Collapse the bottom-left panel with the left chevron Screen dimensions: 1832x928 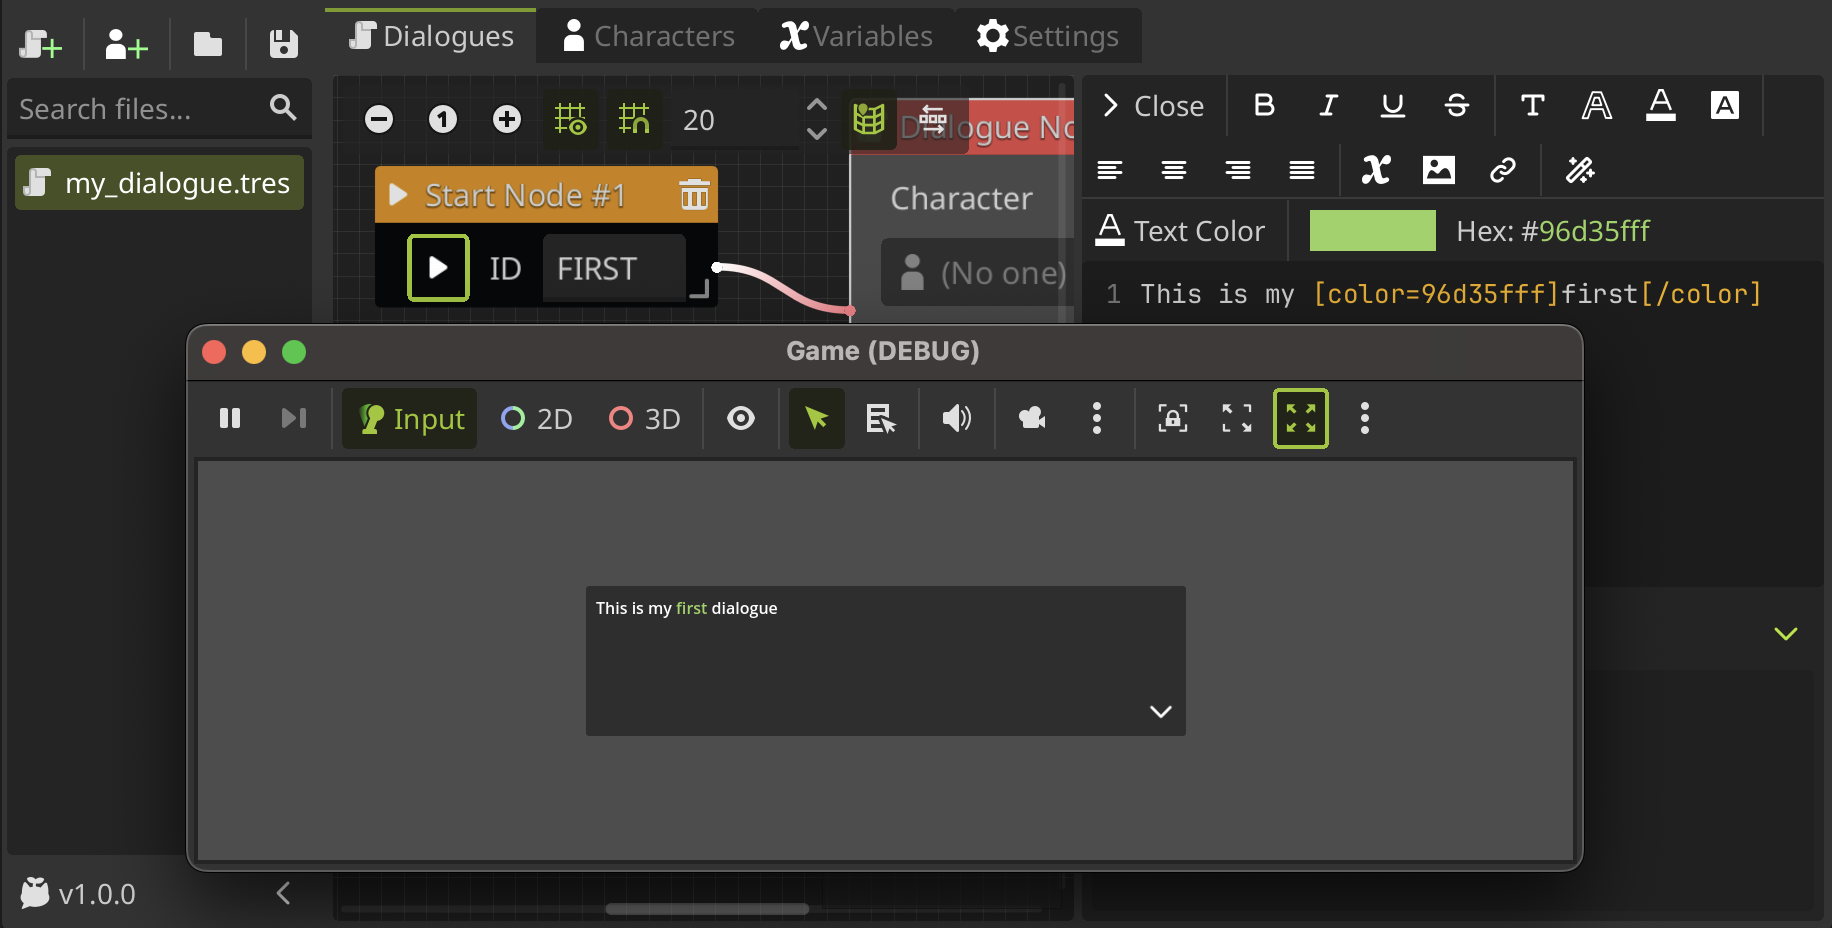(283, 893)
